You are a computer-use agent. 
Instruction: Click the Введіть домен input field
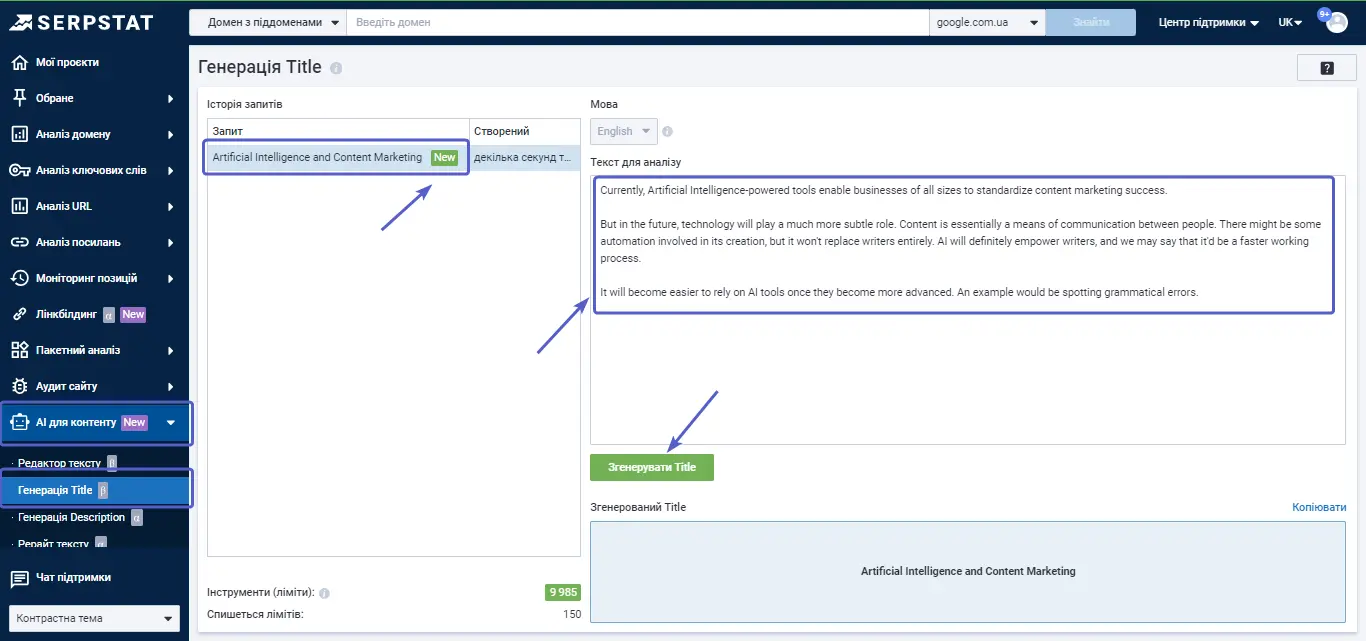click(637, 22)
